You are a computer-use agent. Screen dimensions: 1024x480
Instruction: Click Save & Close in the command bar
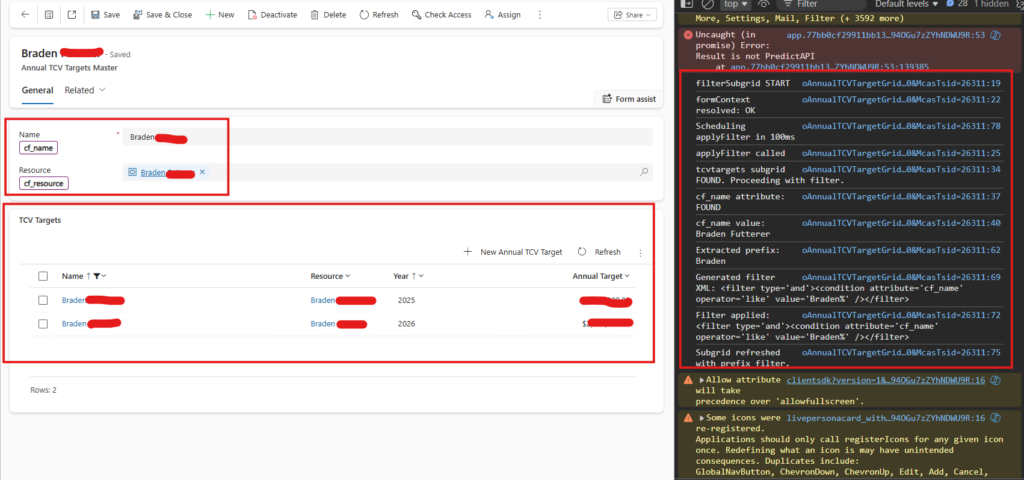point(162,15)
